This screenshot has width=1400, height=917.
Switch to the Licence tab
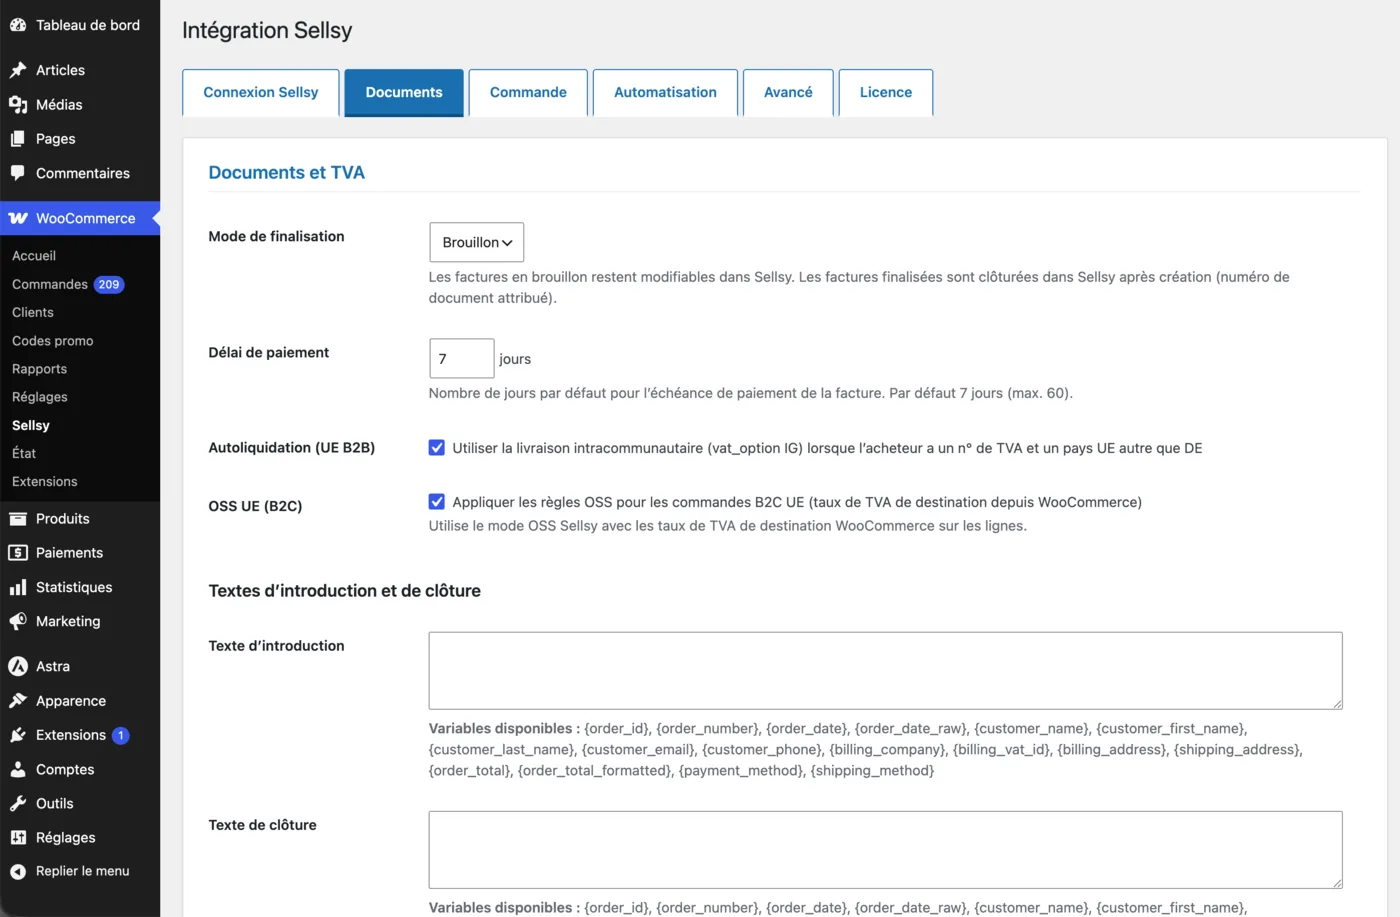point(886,92)
